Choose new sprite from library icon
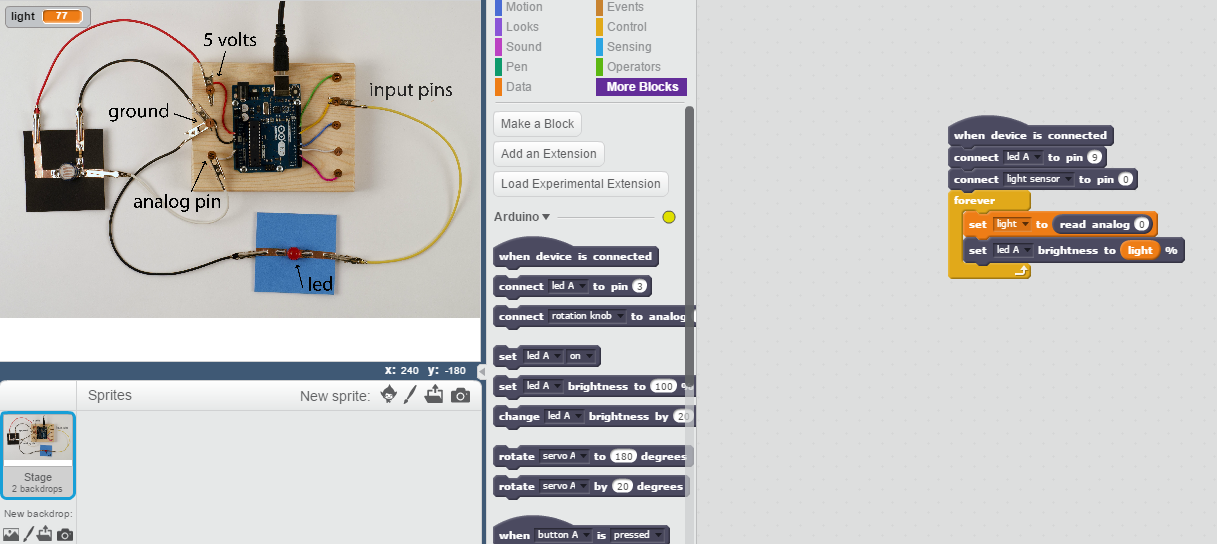The width and height of the screenshot is (1217, 544). point(389,395)
